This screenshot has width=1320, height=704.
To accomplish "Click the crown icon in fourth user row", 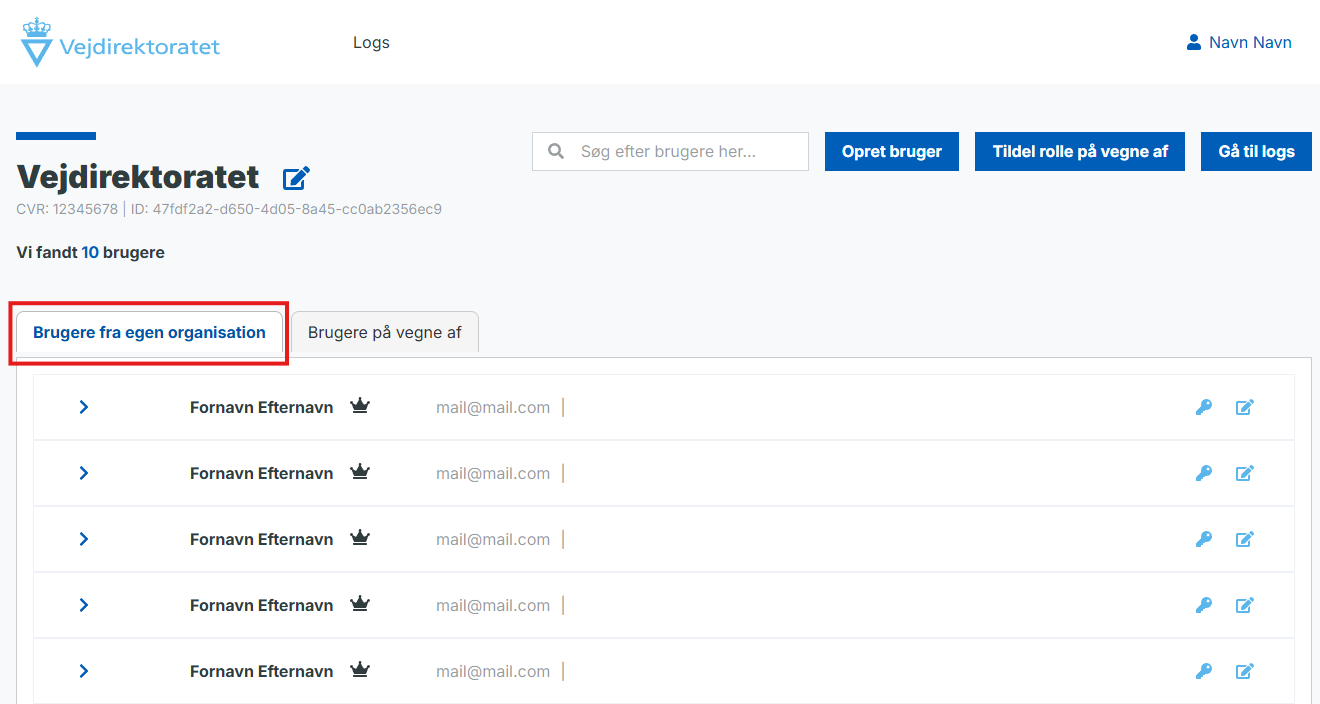I will click(x=360, y=604).
